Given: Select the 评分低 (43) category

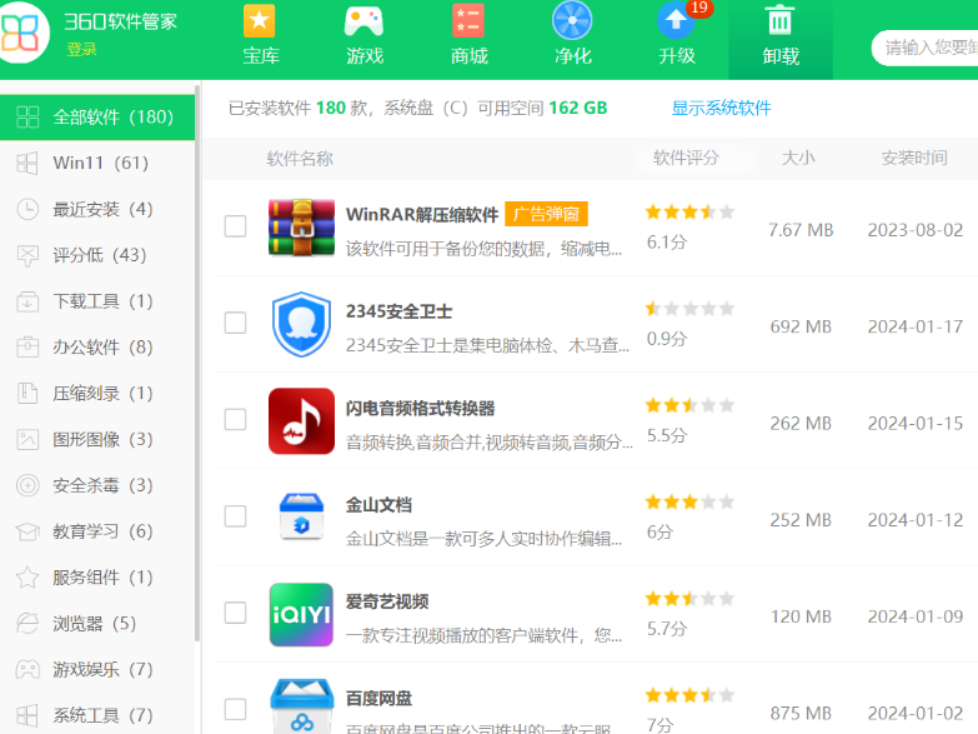Looking at the screenshot, I should click(97, 255).
